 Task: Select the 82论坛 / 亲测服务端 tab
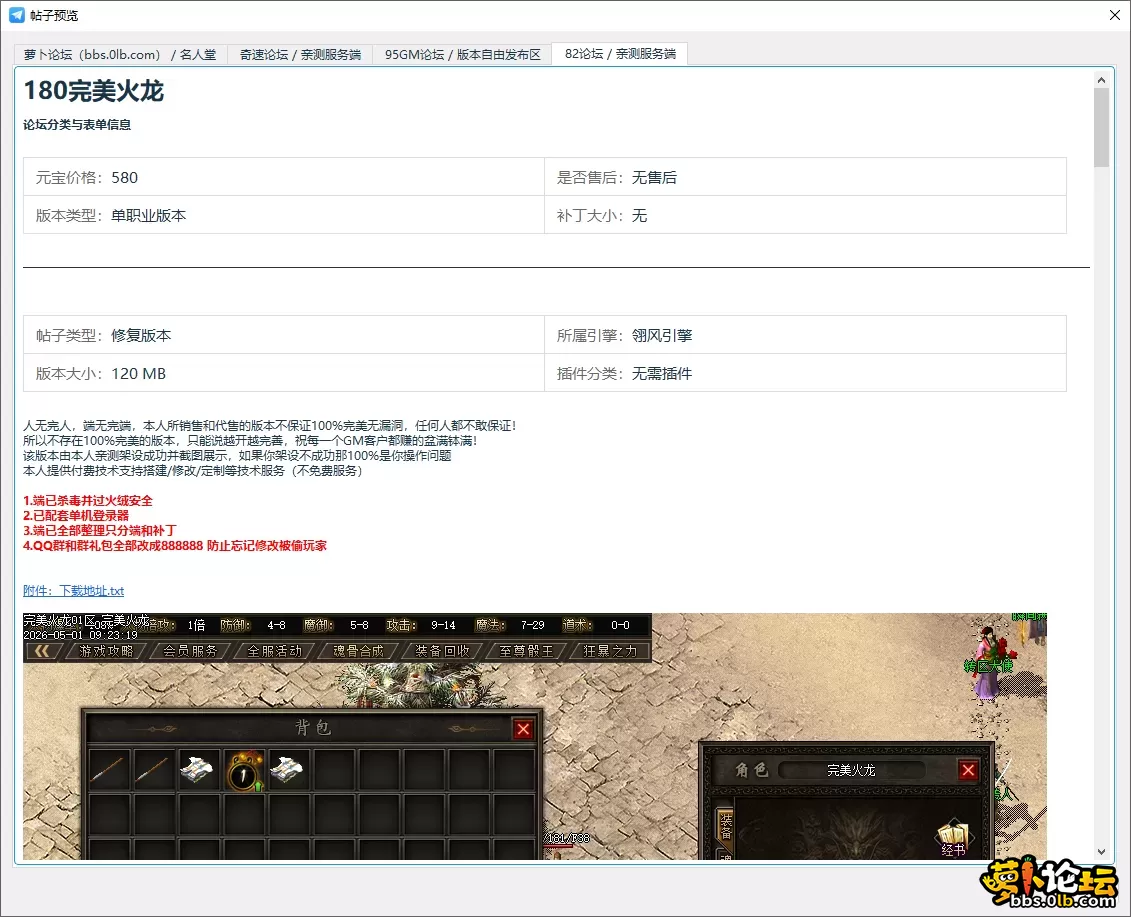pos(620,53)
